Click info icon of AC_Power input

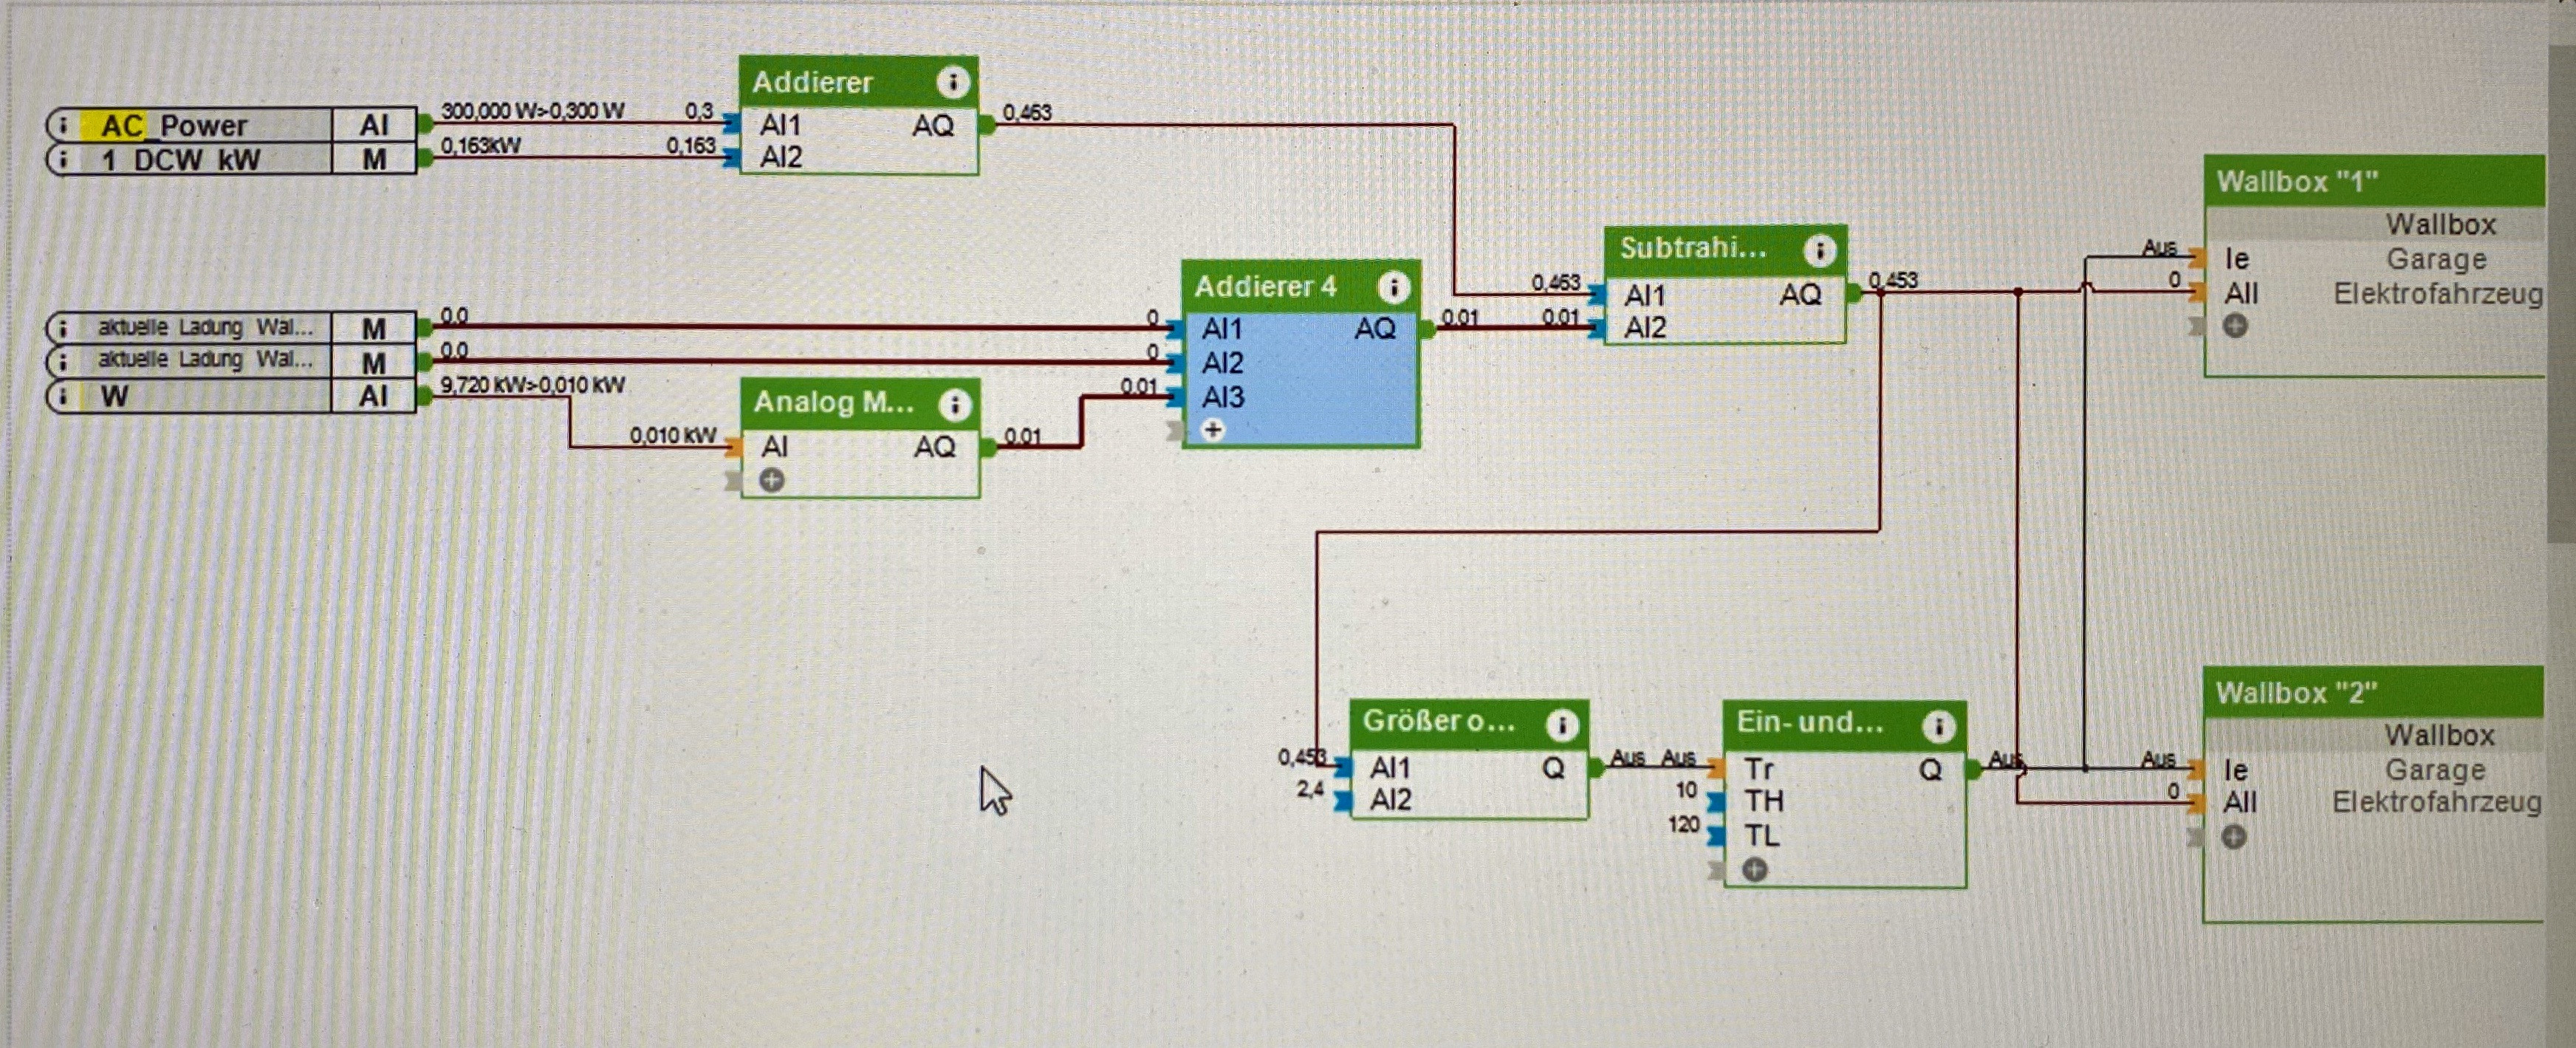coord(64,126)
